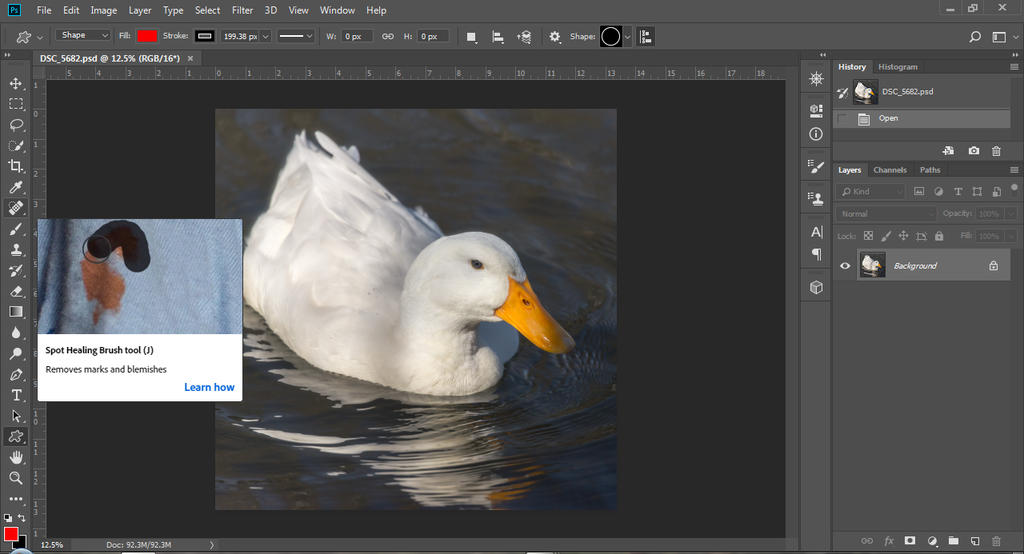Activate the Zoom tool
This screenshot has height=554, width=1024.
click(x=16, y=478)
